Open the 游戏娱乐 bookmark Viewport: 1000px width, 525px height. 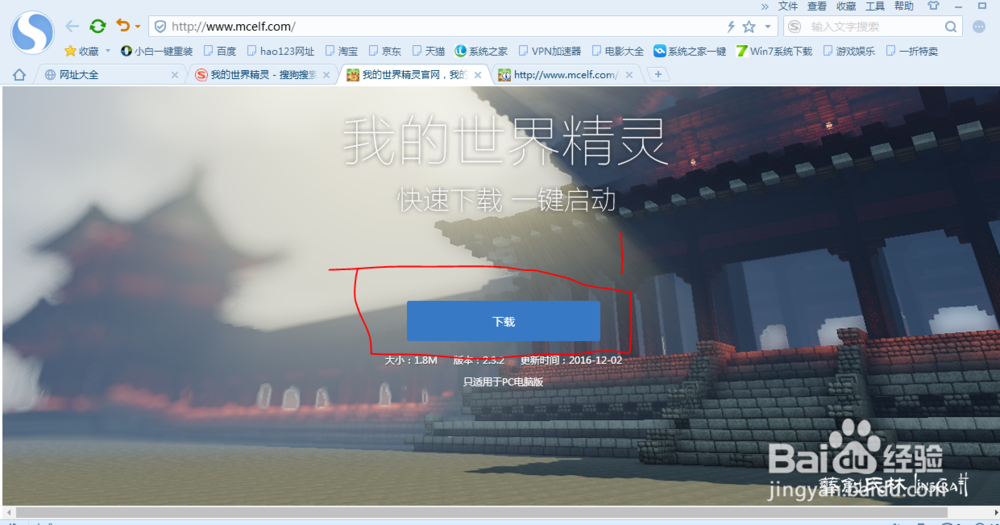tap(849, 51)
